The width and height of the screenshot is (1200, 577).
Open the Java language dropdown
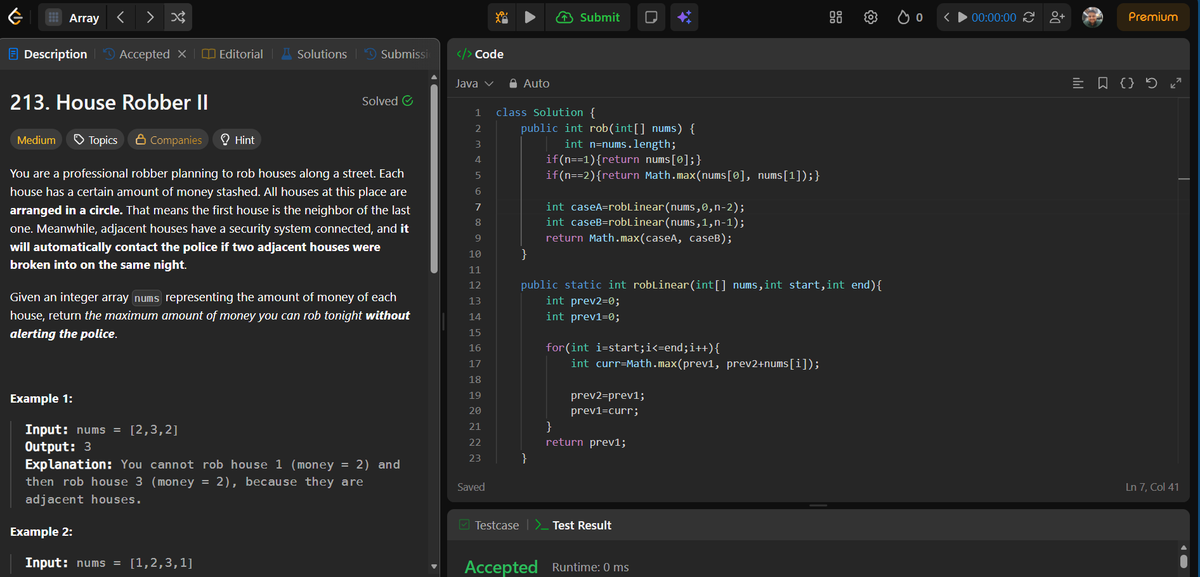474,83
